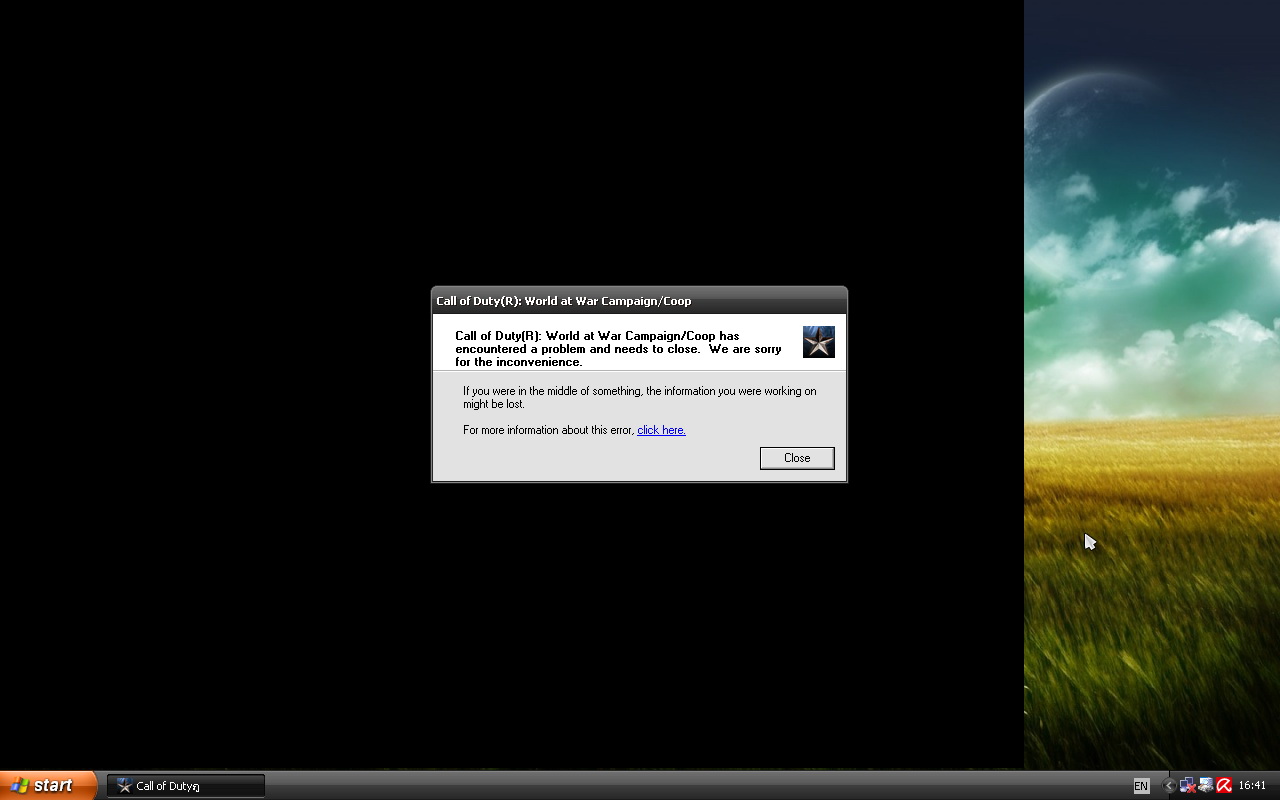The height and width of the screenshot is (800, 1280).
Task: Click the Close button in the error dialog
Action: coord(797,458)
